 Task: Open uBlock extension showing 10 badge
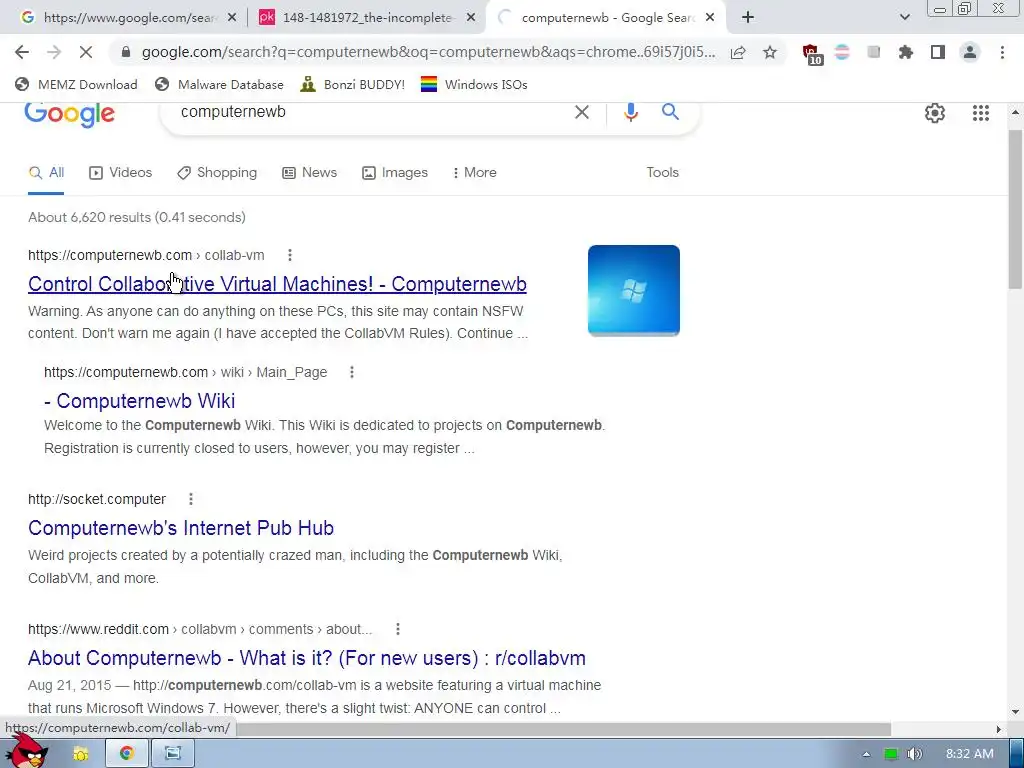tap(812, 54)
